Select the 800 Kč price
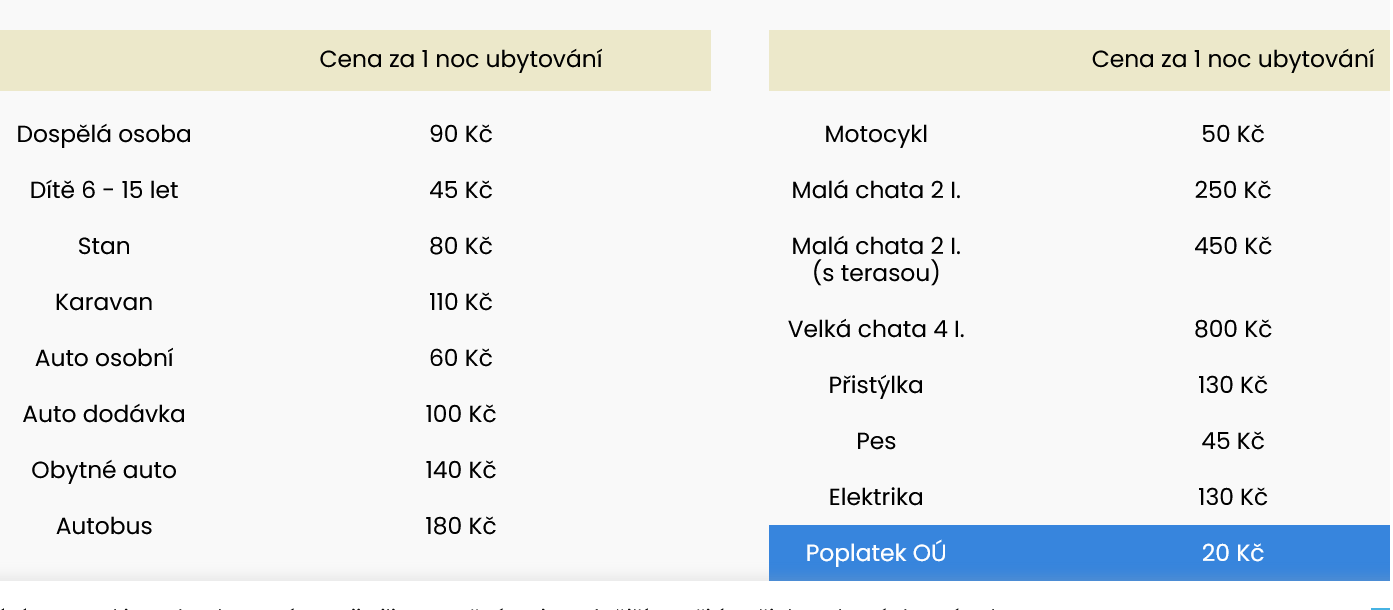Viewport: 1393px width, 610px height. pos(1233,329)
